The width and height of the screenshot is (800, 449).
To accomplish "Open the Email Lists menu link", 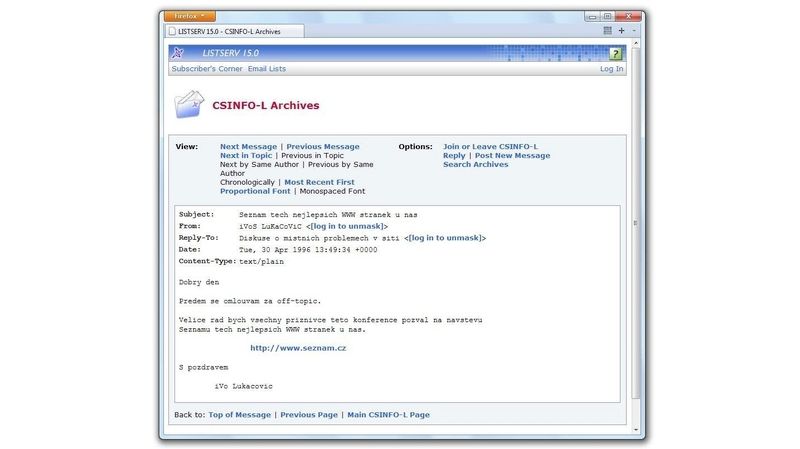I will [x=267, y=69].
